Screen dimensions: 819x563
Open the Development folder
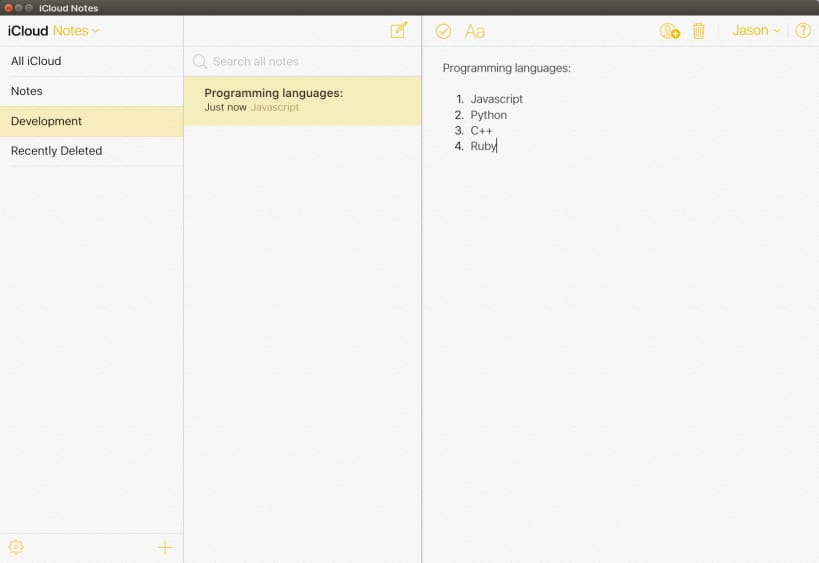pyautogui.click(x=91, y=121)
